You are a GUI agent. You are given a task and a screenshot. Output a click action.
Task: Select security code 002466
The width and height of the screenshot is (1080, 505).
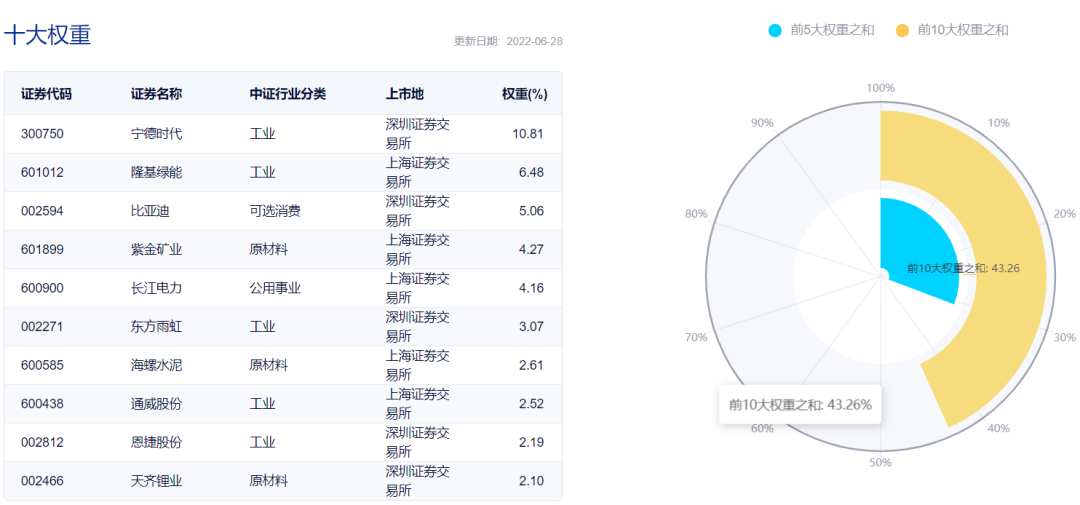click(42, 481)
